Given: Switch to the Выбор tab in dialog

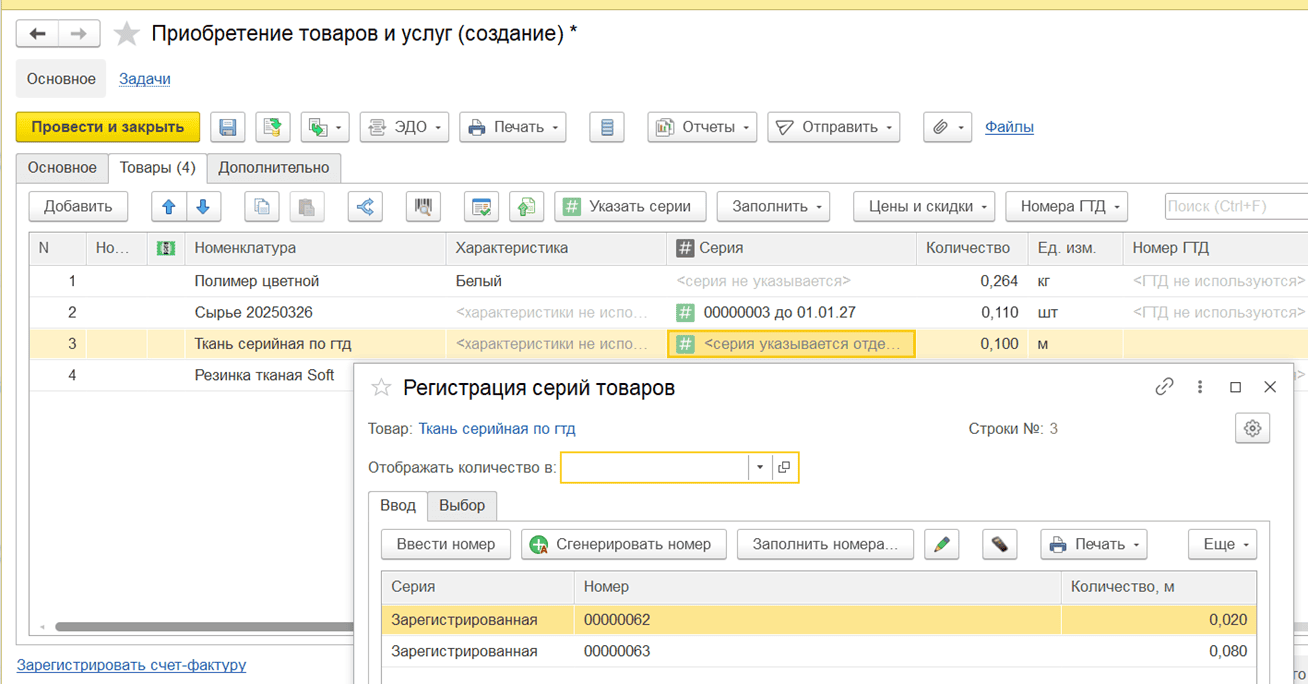Looking at the screenshot, I should [462, 505].
